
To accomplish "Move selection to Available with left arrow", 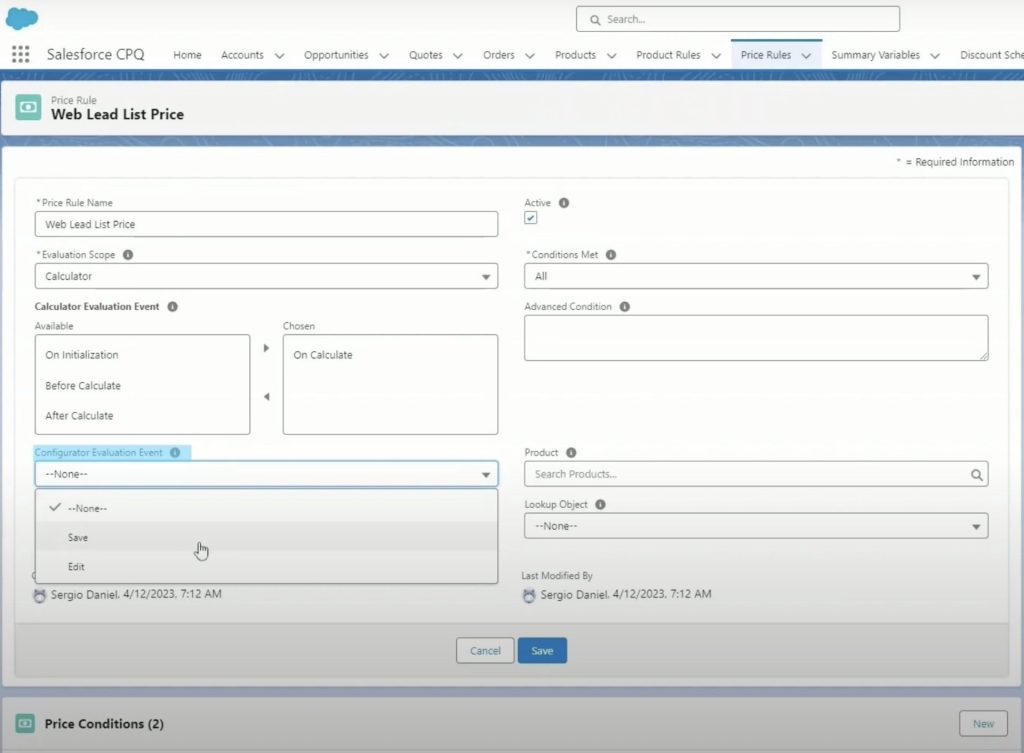I will (266, 397).
